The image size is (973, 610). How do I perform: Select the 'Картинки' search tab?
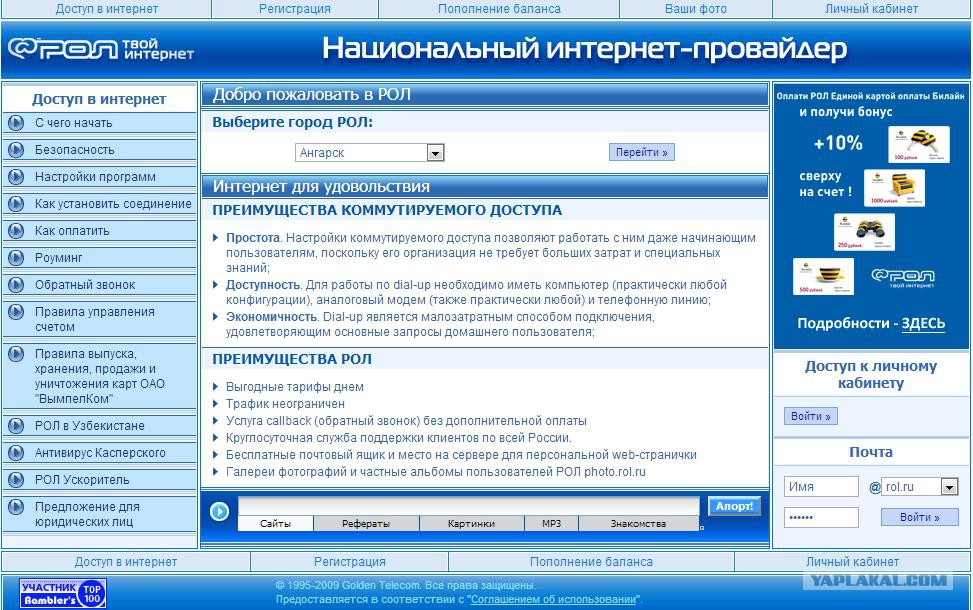click(472, 524)
